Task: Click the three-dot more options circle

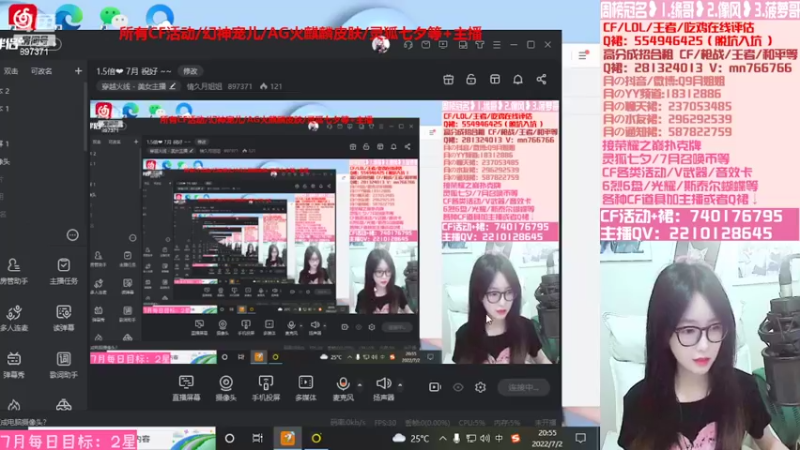Action: point(72,235)
